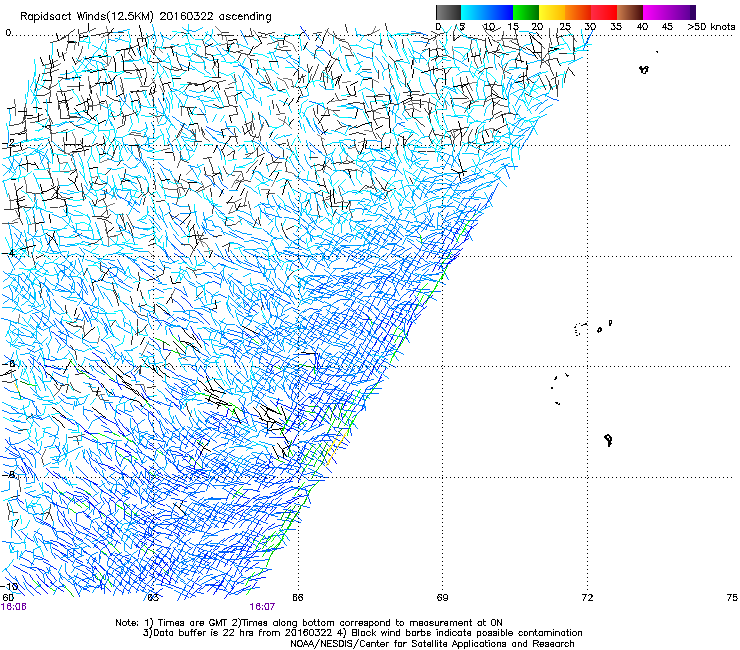The width and height of the screenshot is (740, 650).
Task: Click the '-8' latitude axis label
Action: point(10,474)
